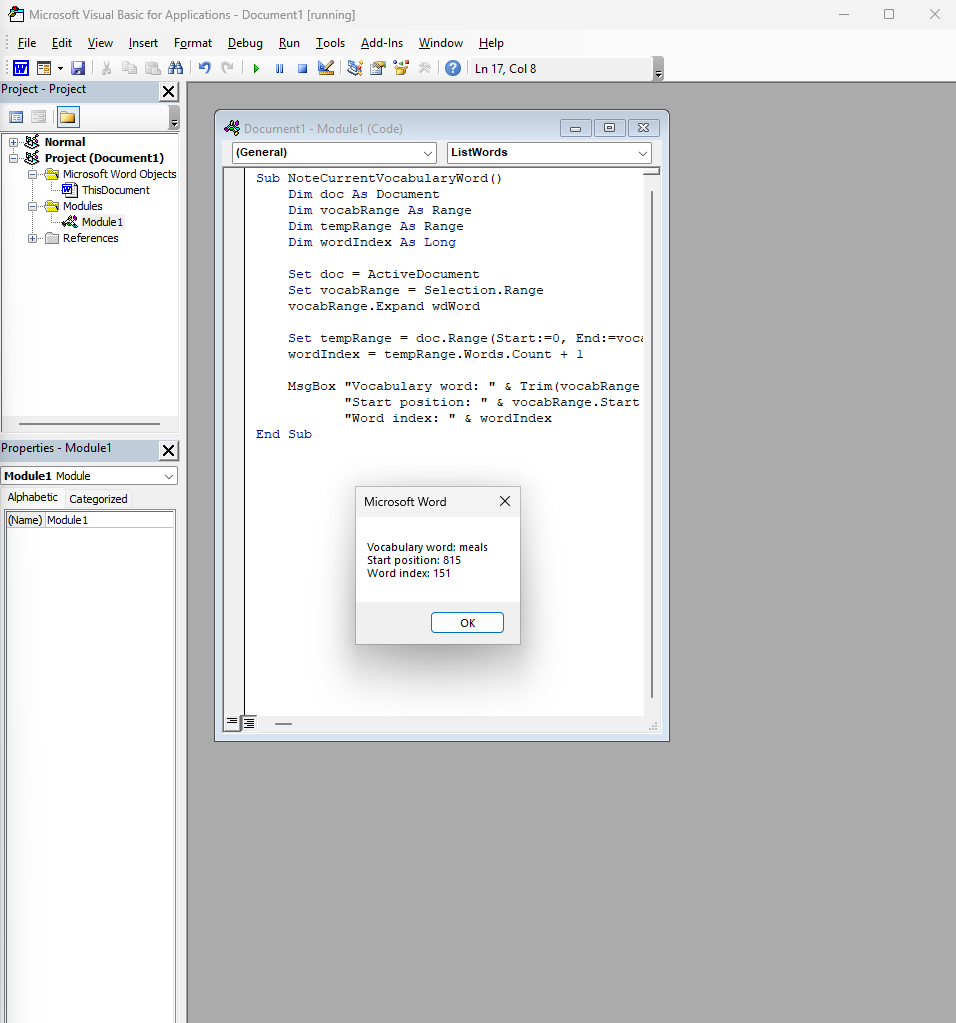Open the Add-Ins menu
The width and height of the screenshot is (956, 1023).
[x=382, y=43]
